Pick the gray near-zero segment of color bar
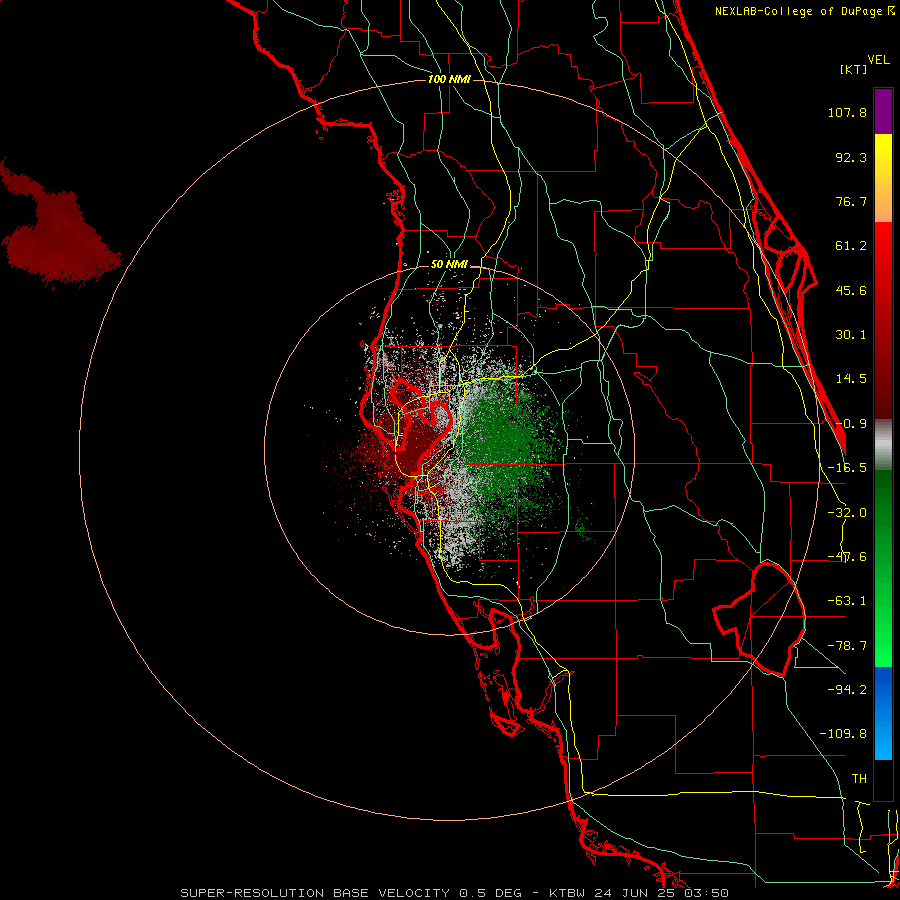Screen dimensions: 900x900 (883, 444)
